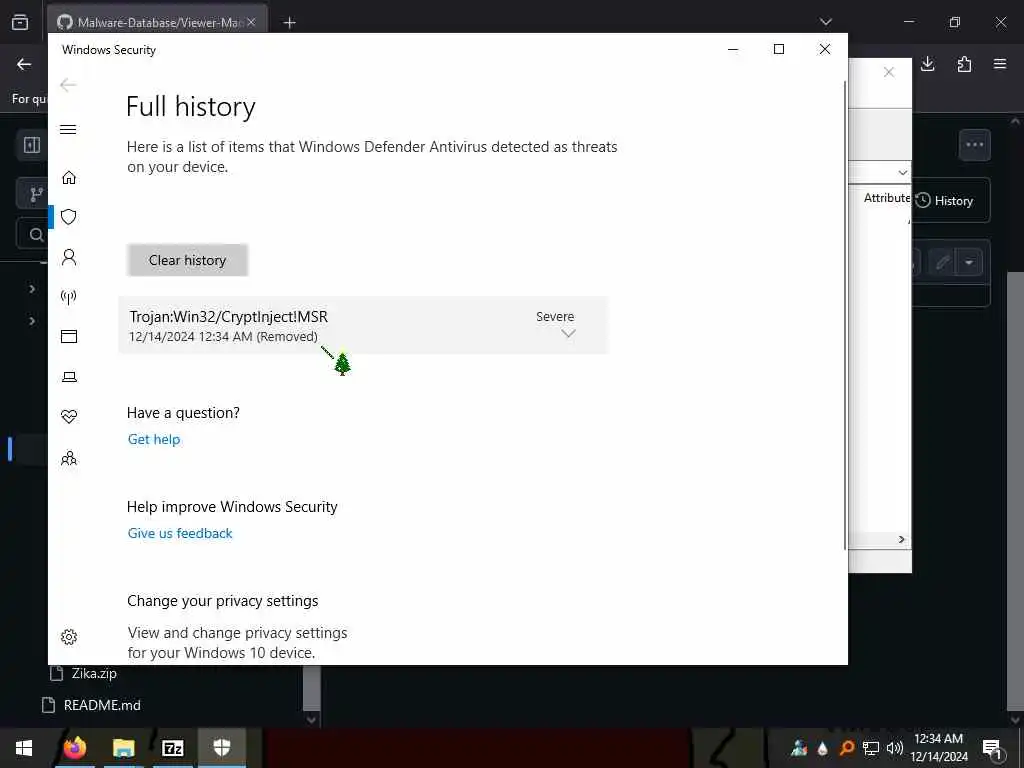Open Virus & threat protection shield icon
Screen dimensions: 1024x768
pyautogui.click(x=69, y=217)
